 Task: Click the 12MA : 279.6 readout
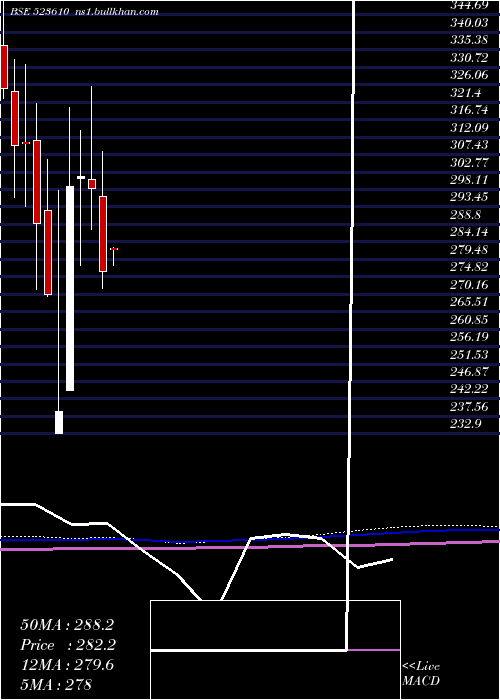click(67, 665)
